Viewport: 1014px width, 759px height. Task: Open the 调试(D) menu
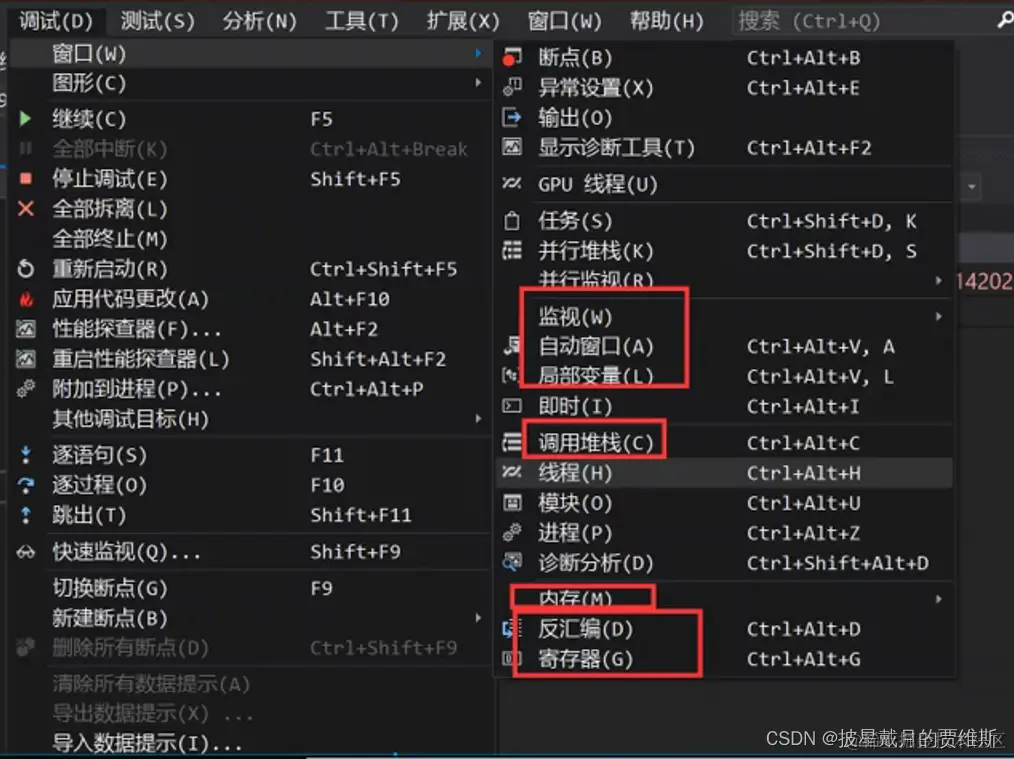pos(56,21)
